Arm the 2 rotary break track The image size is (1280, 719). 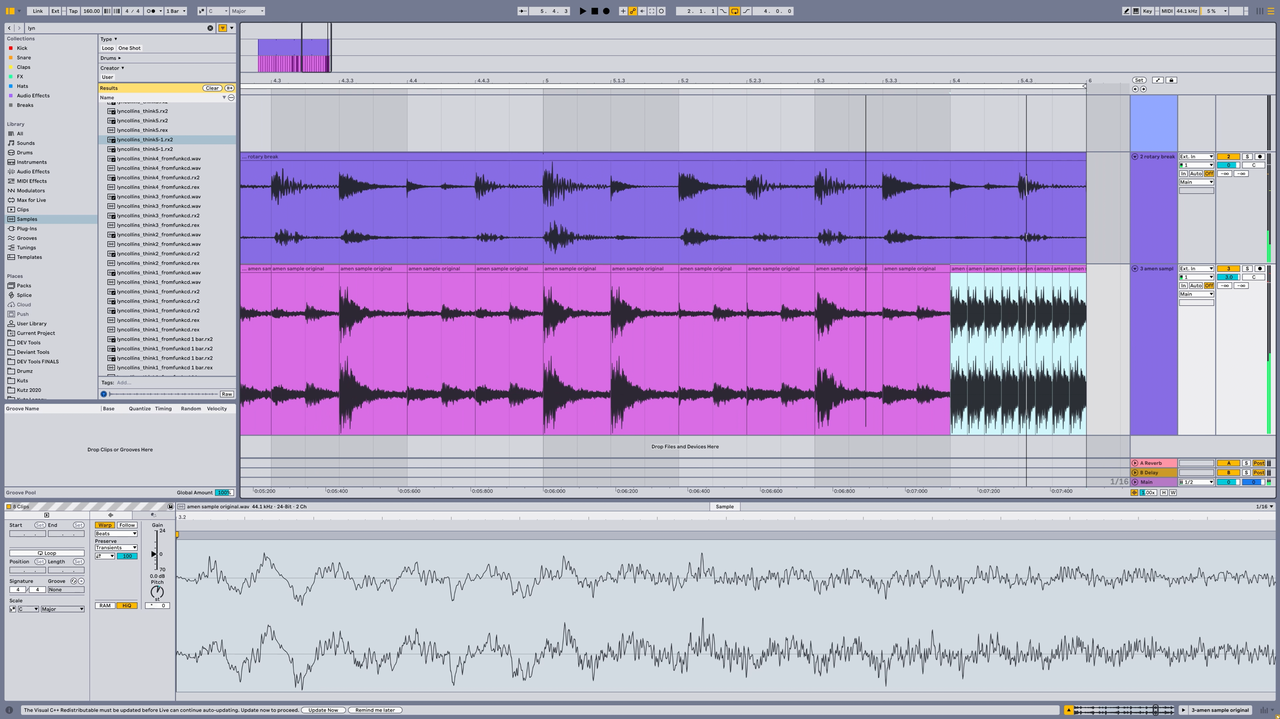[1260, 157]
